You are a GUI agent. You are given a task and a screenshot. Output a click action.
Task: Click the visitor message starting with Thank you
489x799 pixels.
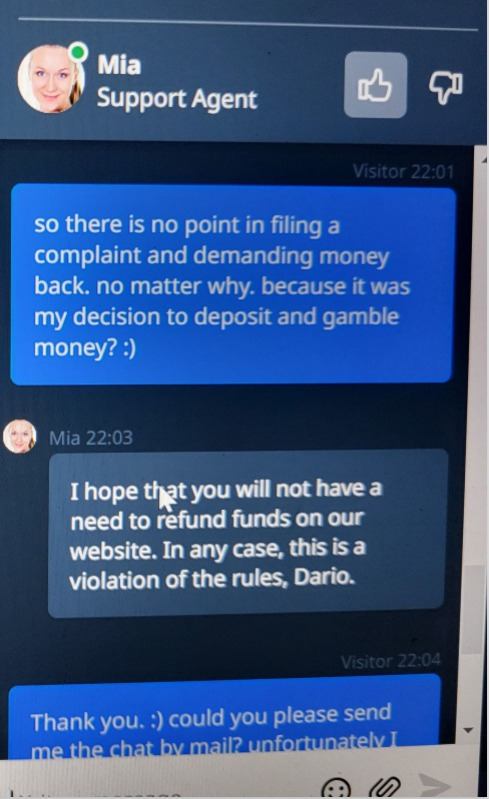[x=224, y=718]
